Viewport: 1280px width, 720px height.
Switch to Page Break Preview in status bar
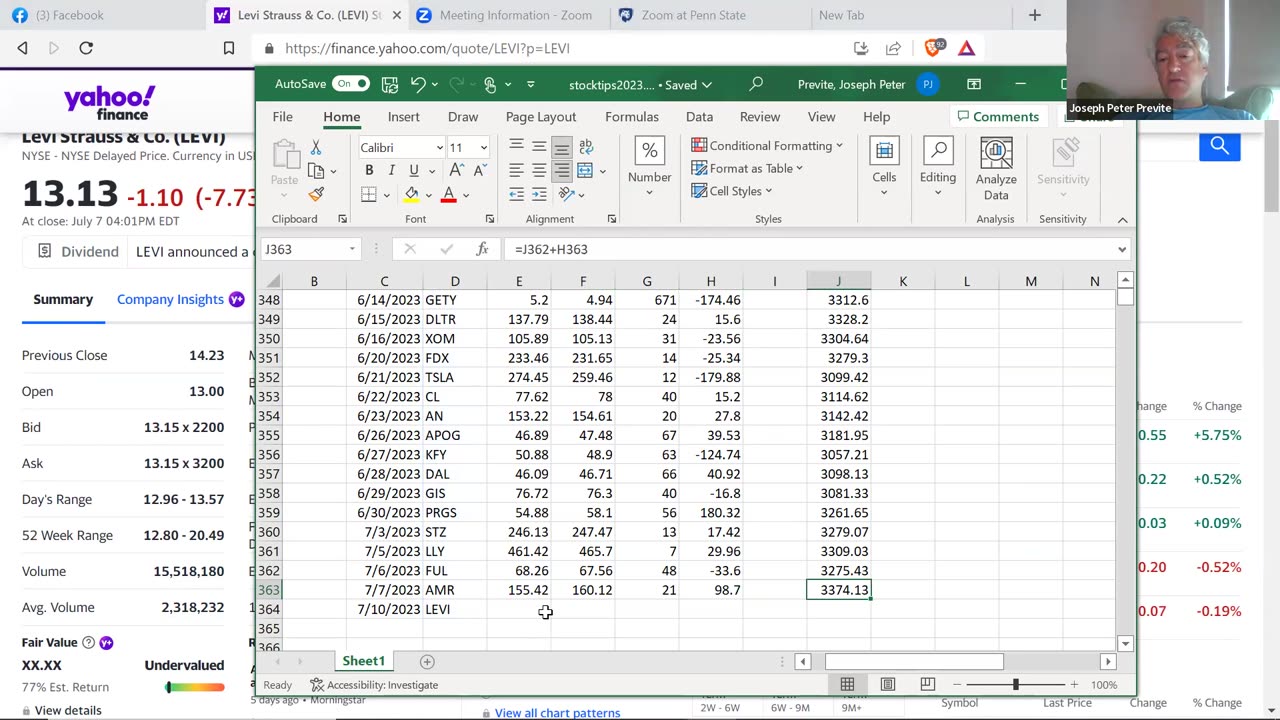click(x=927, y=685)
